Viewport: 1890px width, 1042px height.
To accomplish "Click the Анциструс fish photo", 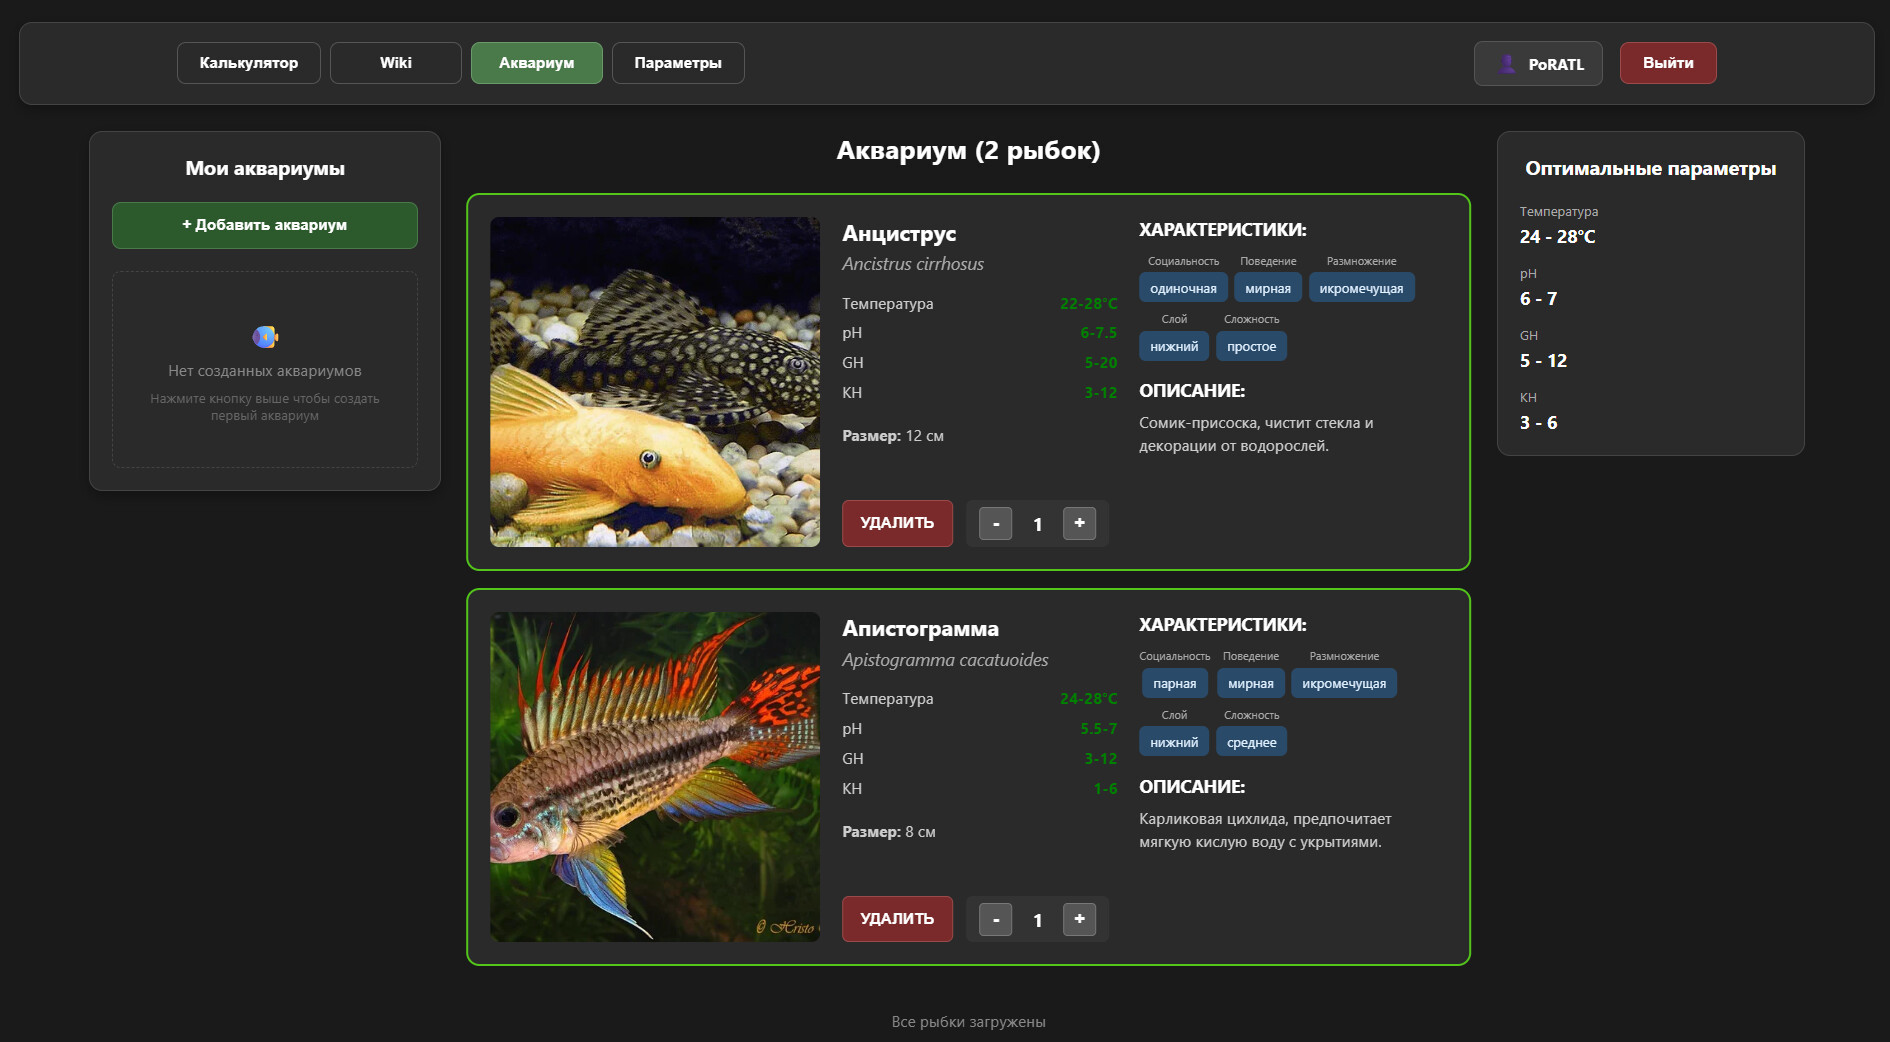I will pyautogui.click(x=655, y=382).
